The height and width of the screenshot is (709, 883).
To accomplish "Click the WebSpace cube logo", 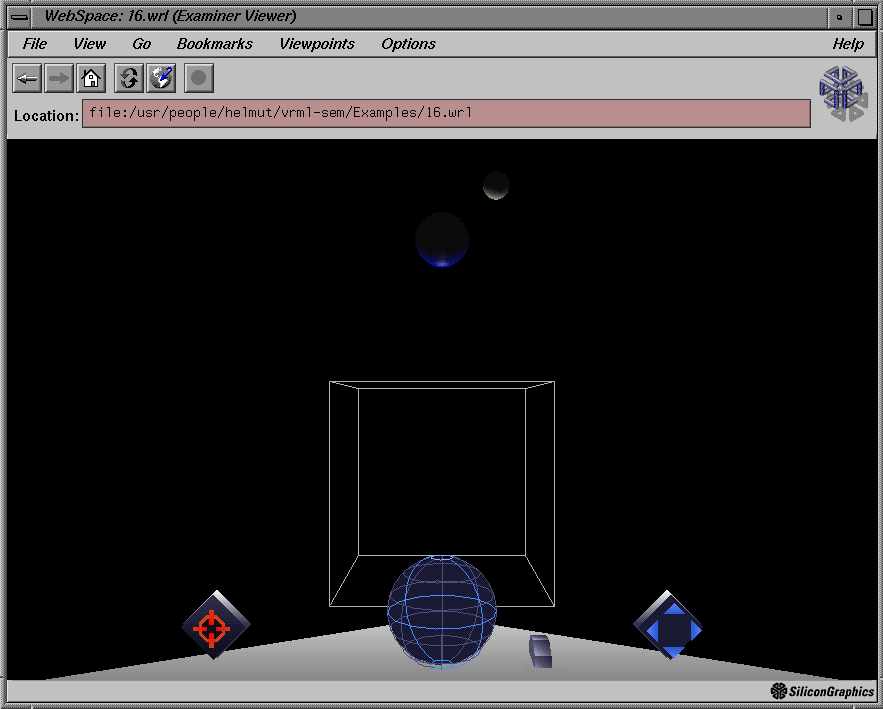I will pos(841,93).
